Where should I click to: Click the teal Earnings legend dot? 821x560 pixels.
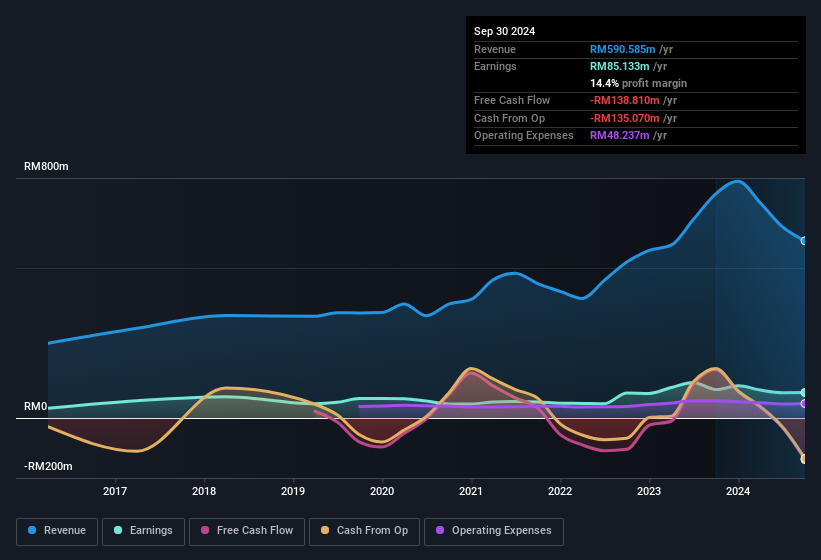click(x=118, y=530)
